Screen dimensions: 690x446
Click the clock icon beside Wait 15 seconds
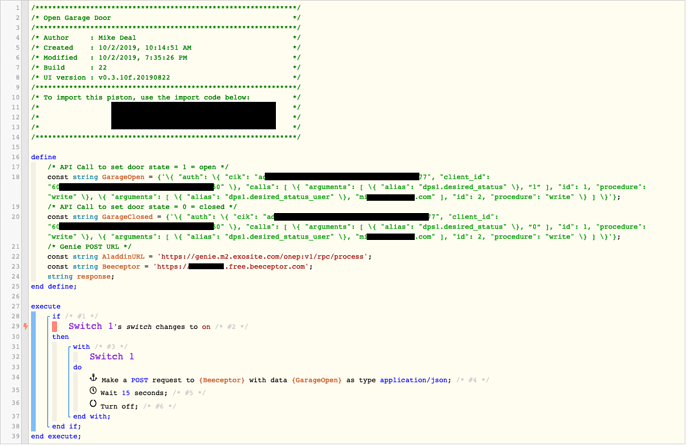pos(93,391)
